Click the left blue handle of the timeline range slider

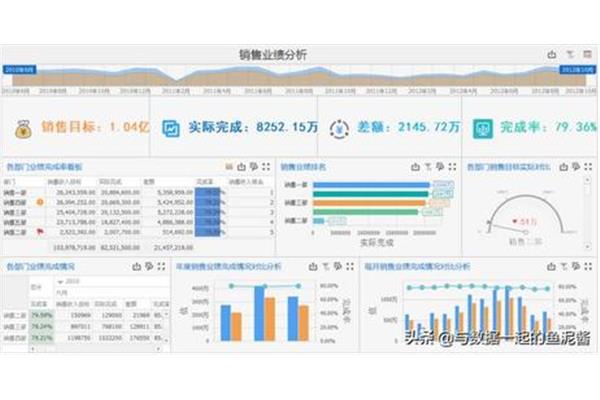(x=20, y=69)
